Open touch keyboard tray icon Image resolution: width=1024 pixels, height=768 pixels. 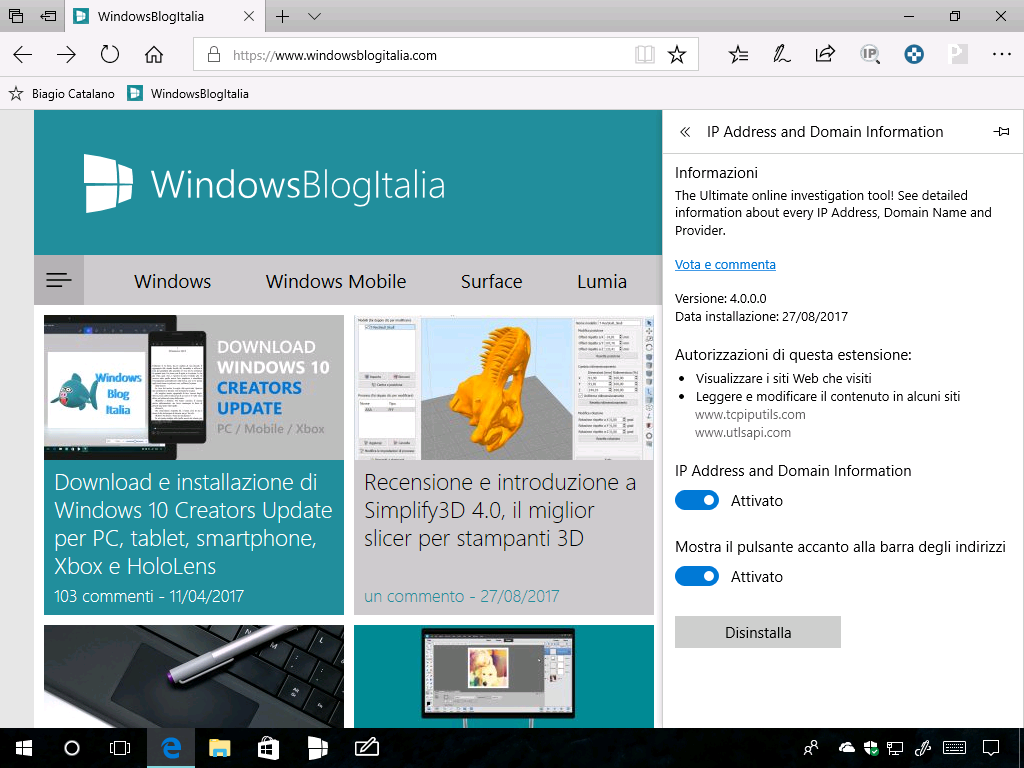955,748
